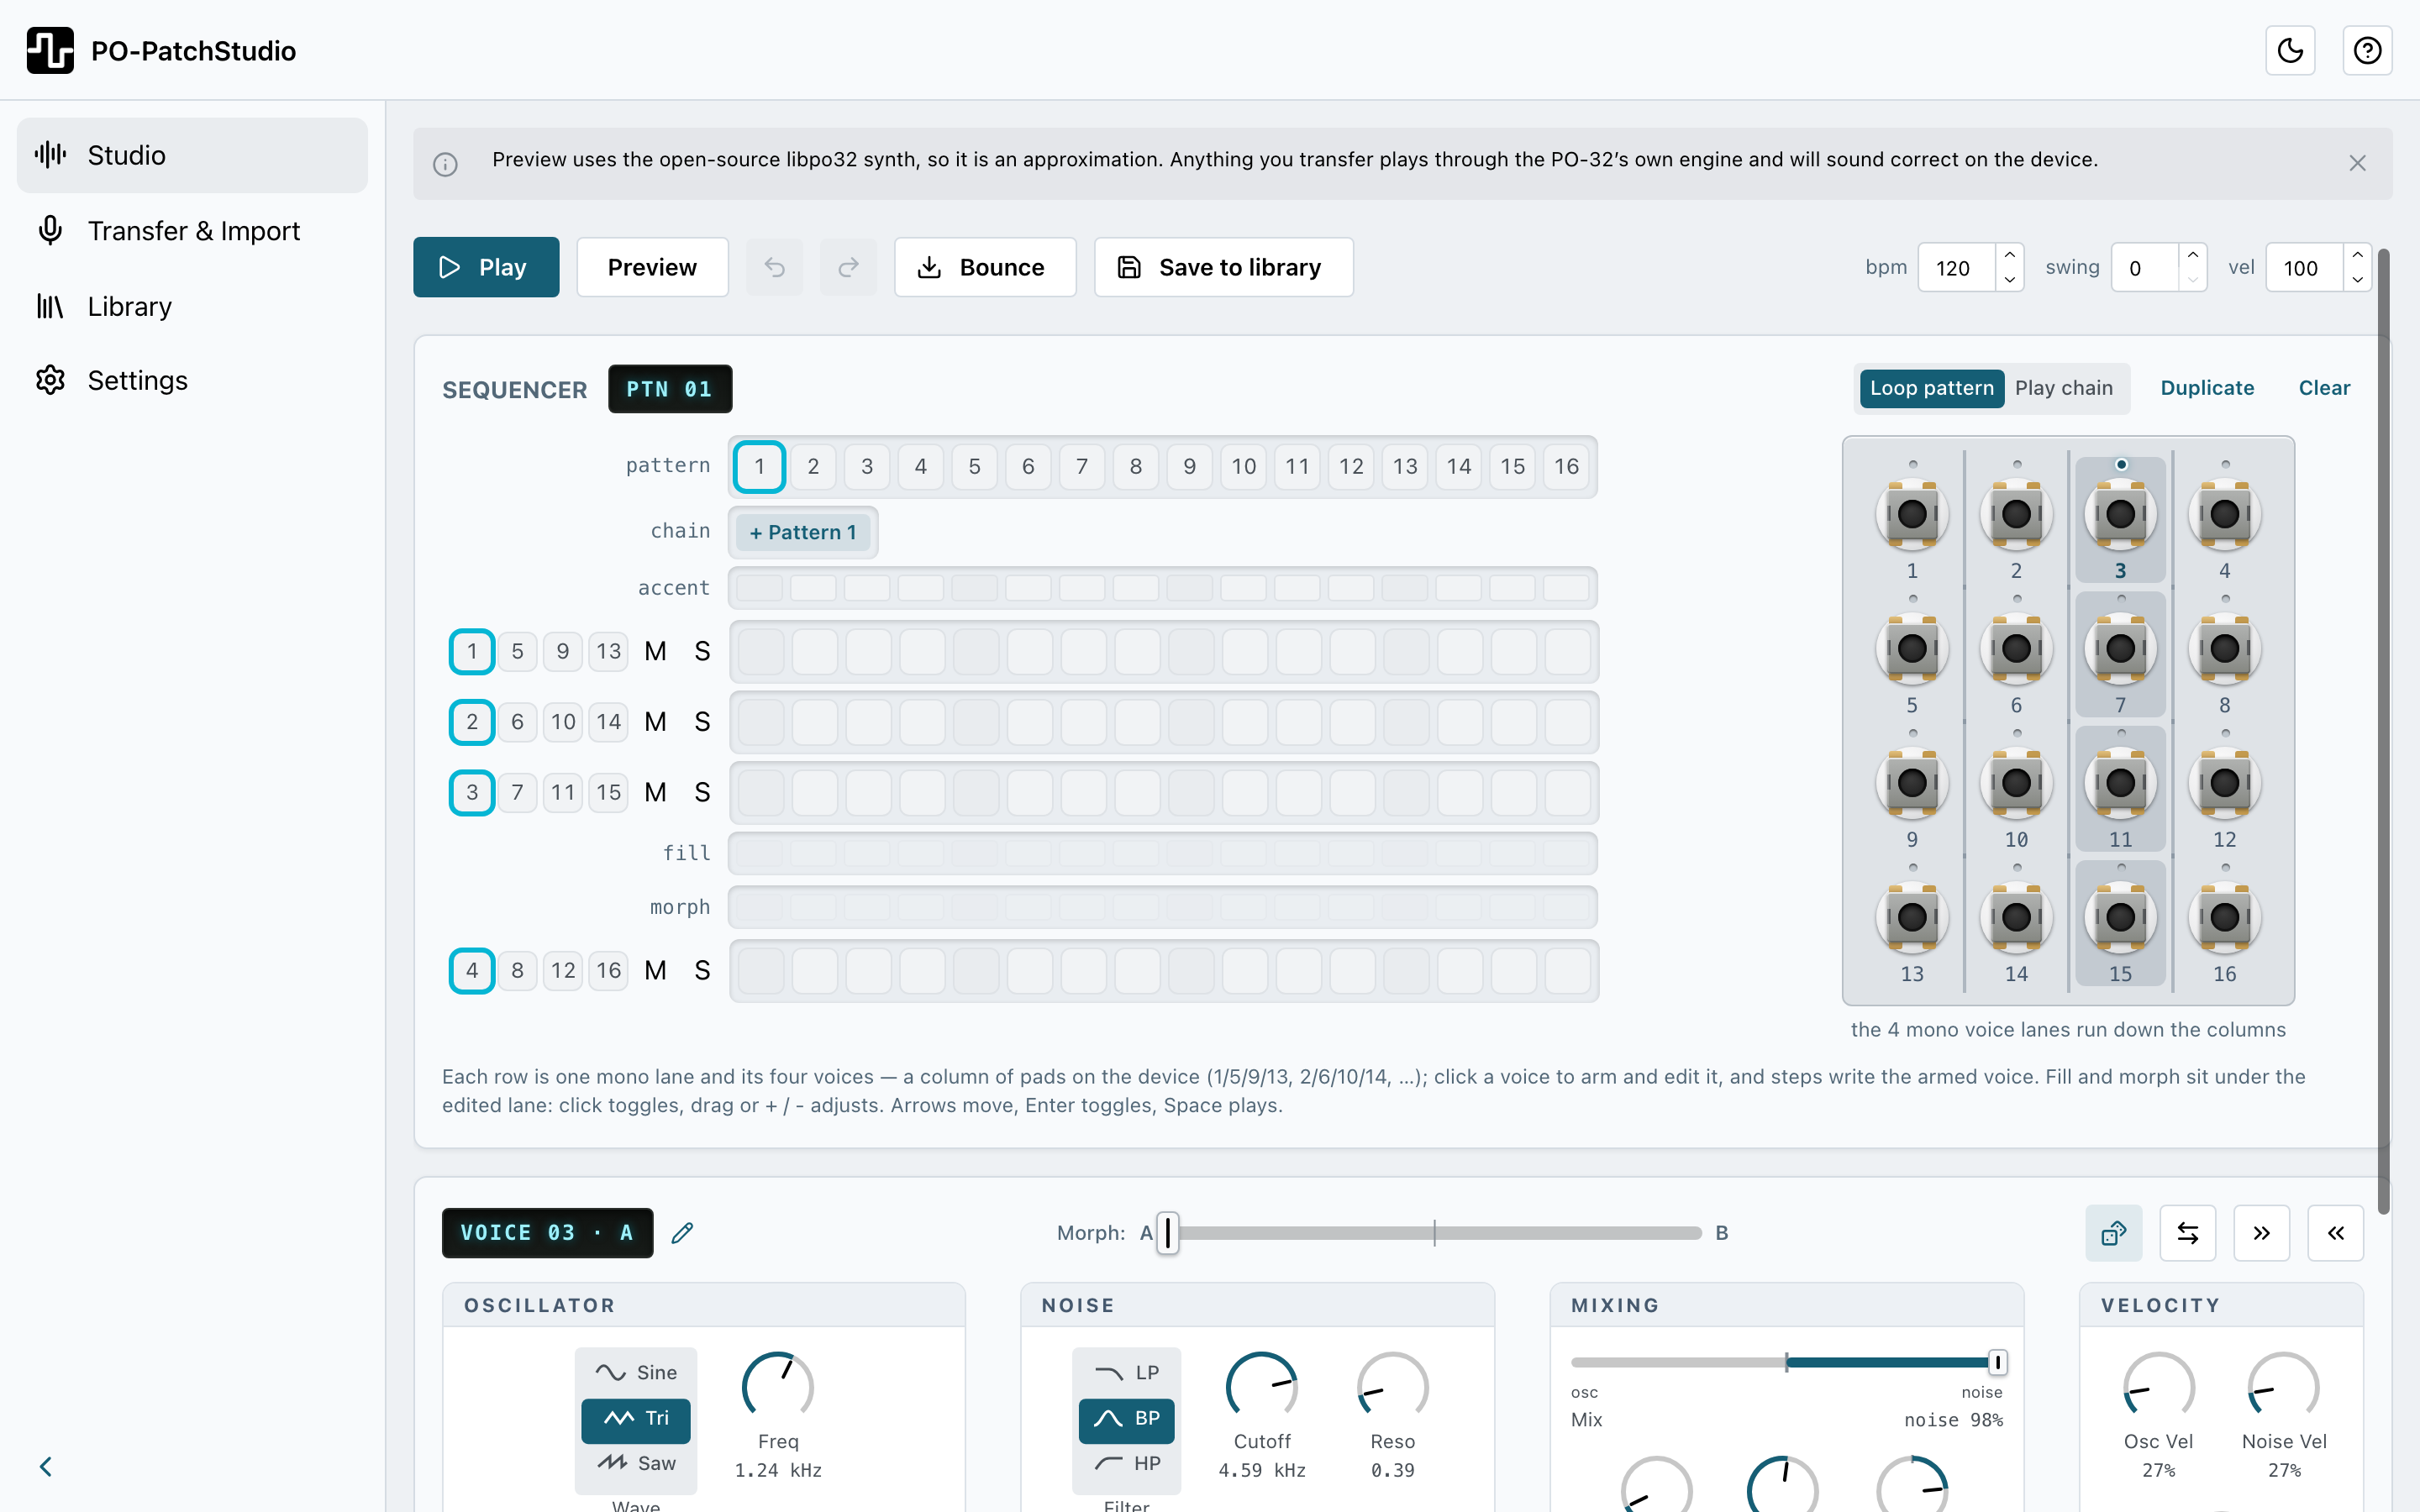
Task: Decrease vel with the down stepper
Action: point(2357,280)
